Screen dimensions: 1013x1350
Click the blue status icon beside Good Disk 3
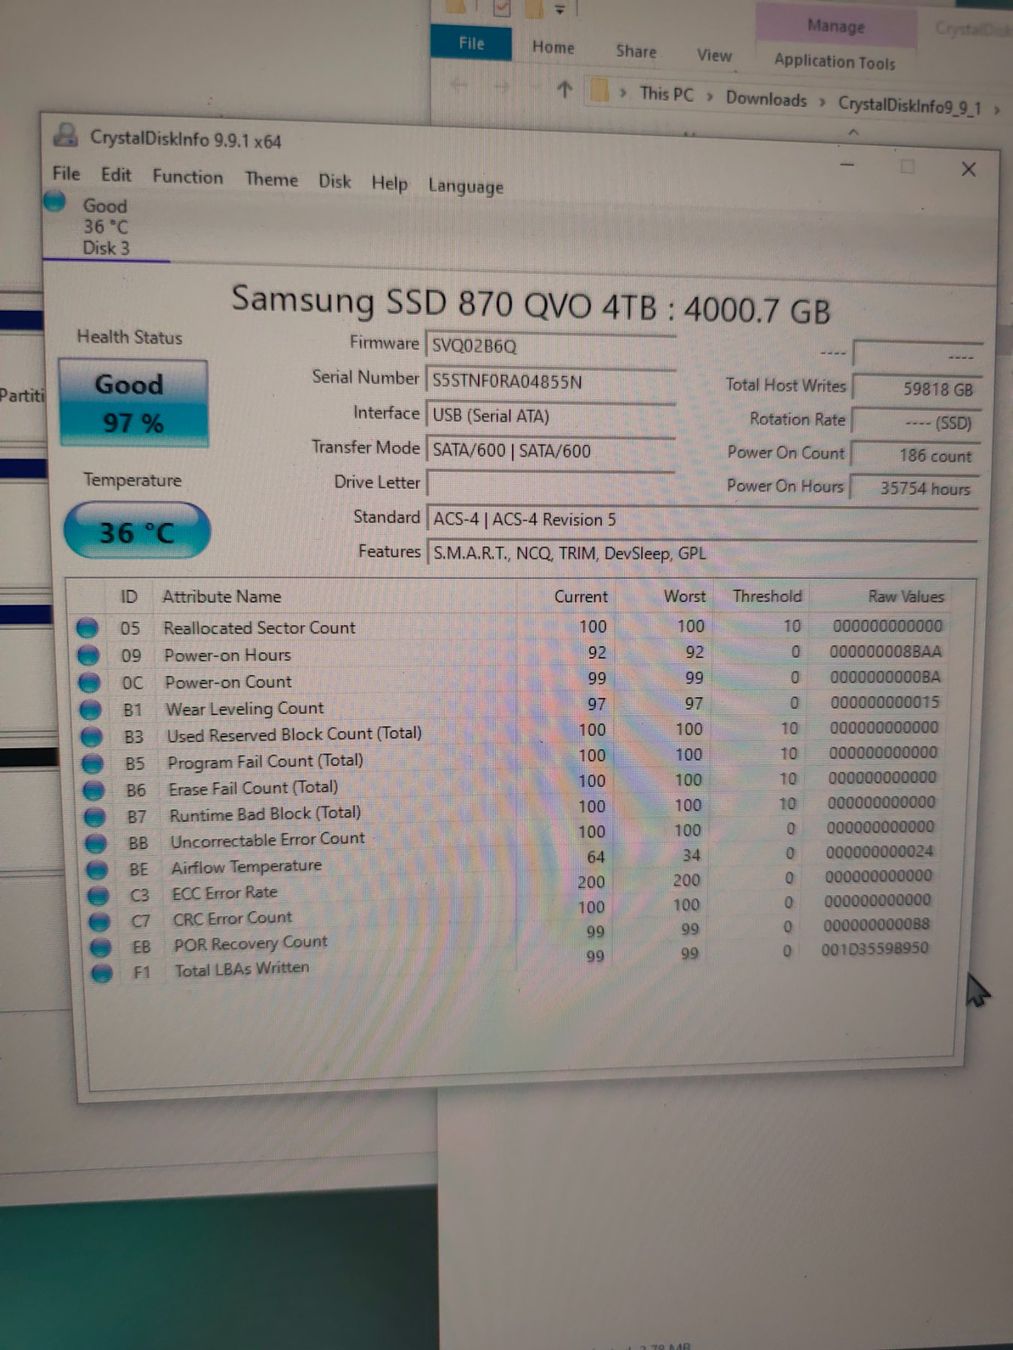point(55,203)
